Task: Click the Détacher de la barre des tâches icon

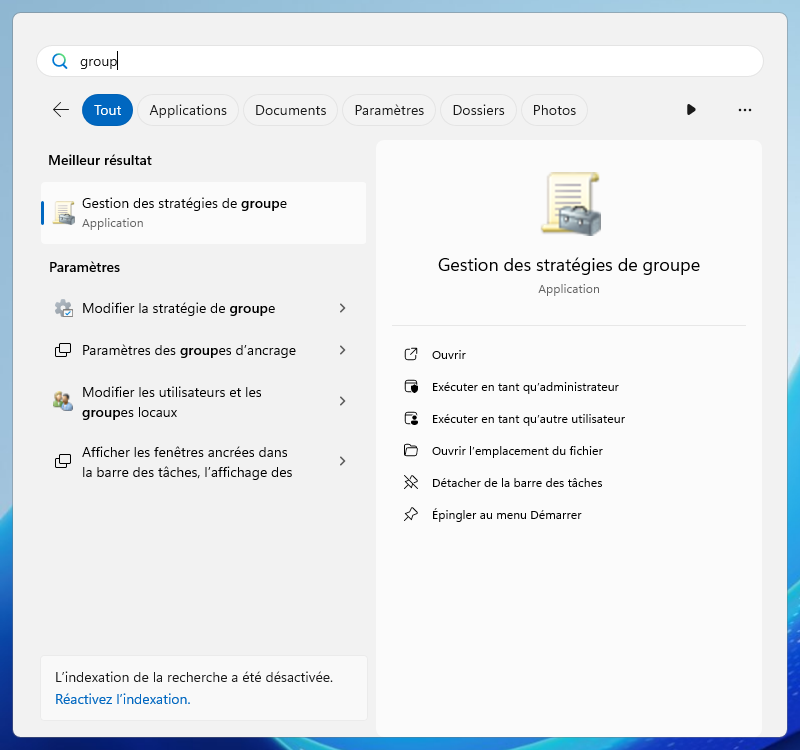Action: [410, 483]
